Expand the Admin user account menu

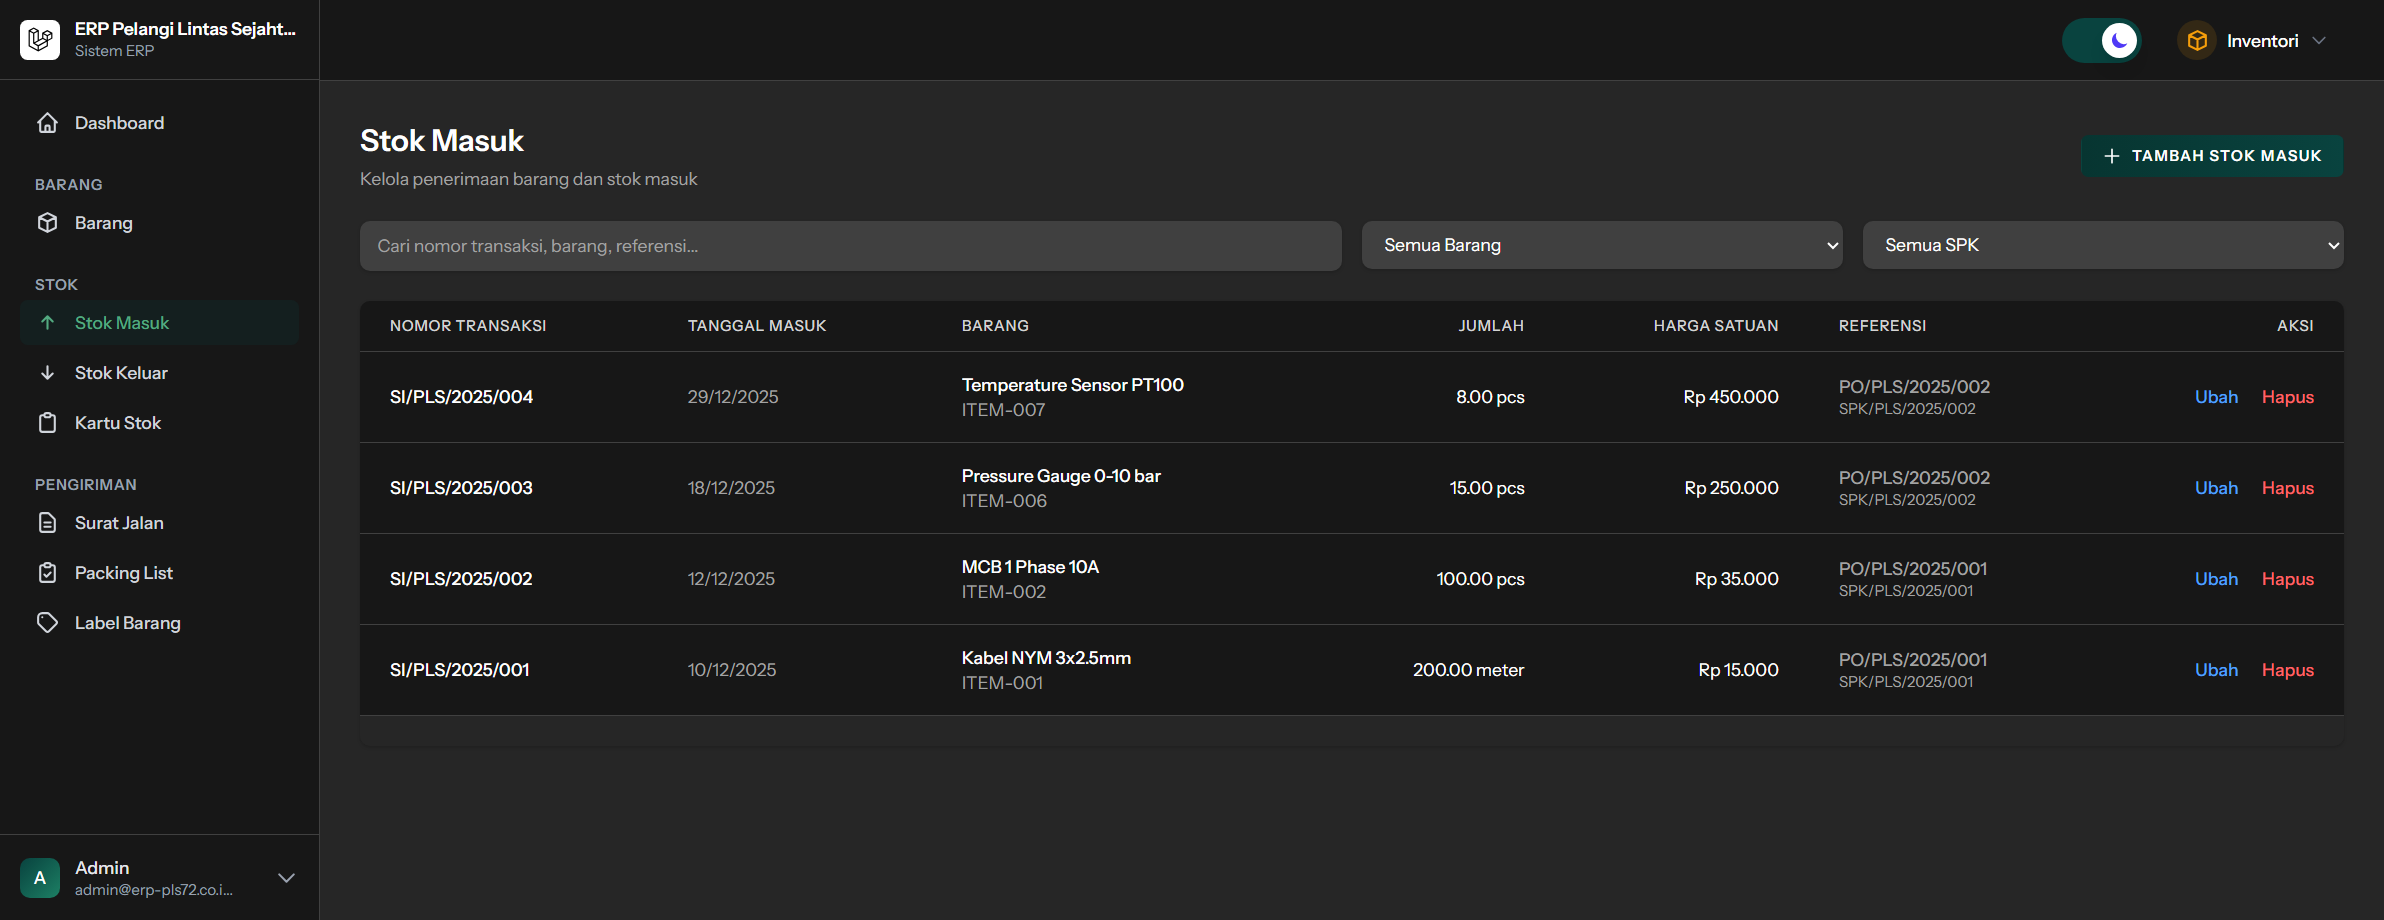286,878
